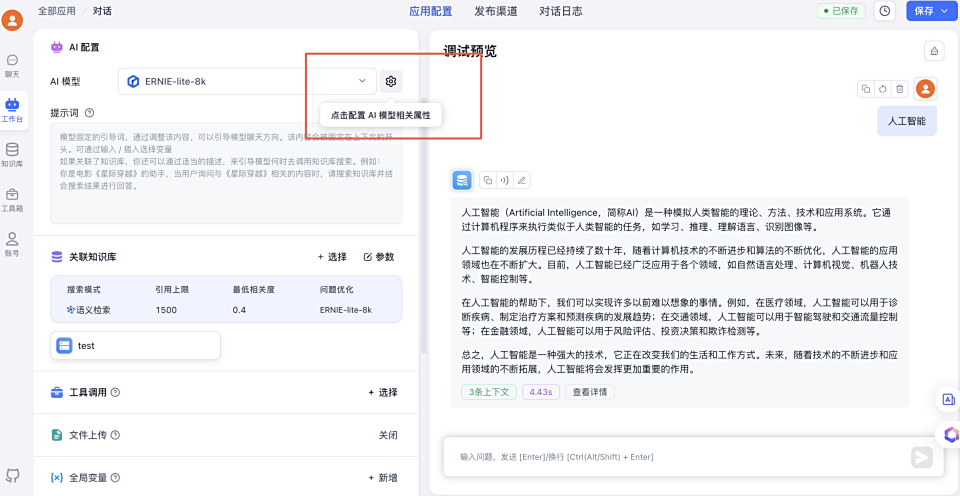Switch to 发布渠道 tab
Viewport: 960px width, 496px height.
click(x=496, y=11)
